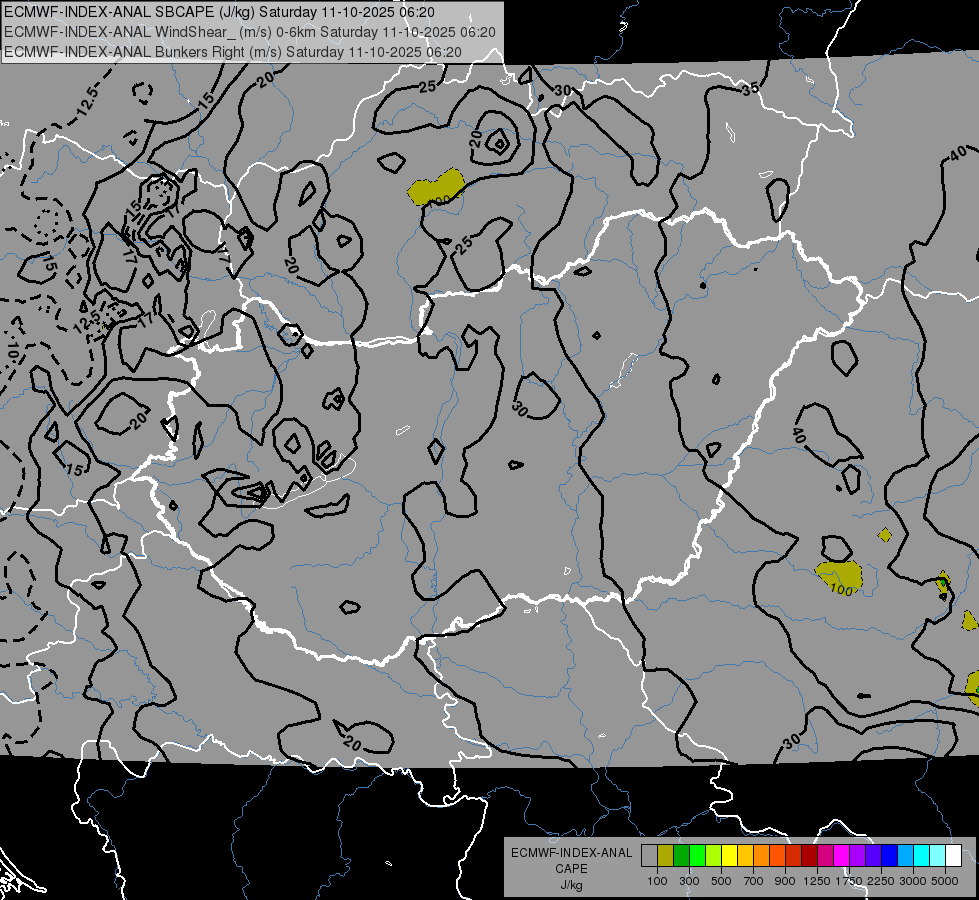Viewport: 979px width, 900px height.
Task: Click the 700 legend tick label
Action: click(x=754, y=881)
